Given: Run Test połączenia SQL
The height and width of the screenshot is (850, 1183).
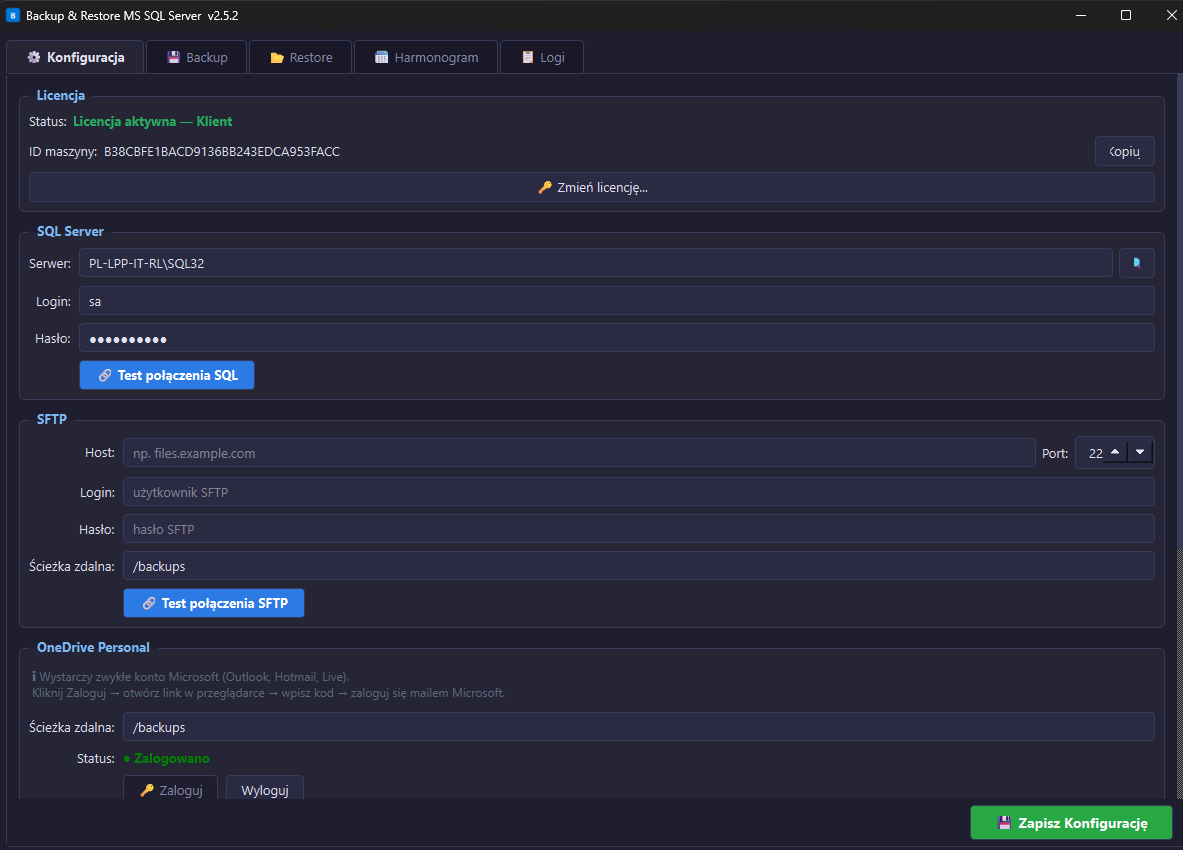Looking at the screenshot, I should point(167,375).
